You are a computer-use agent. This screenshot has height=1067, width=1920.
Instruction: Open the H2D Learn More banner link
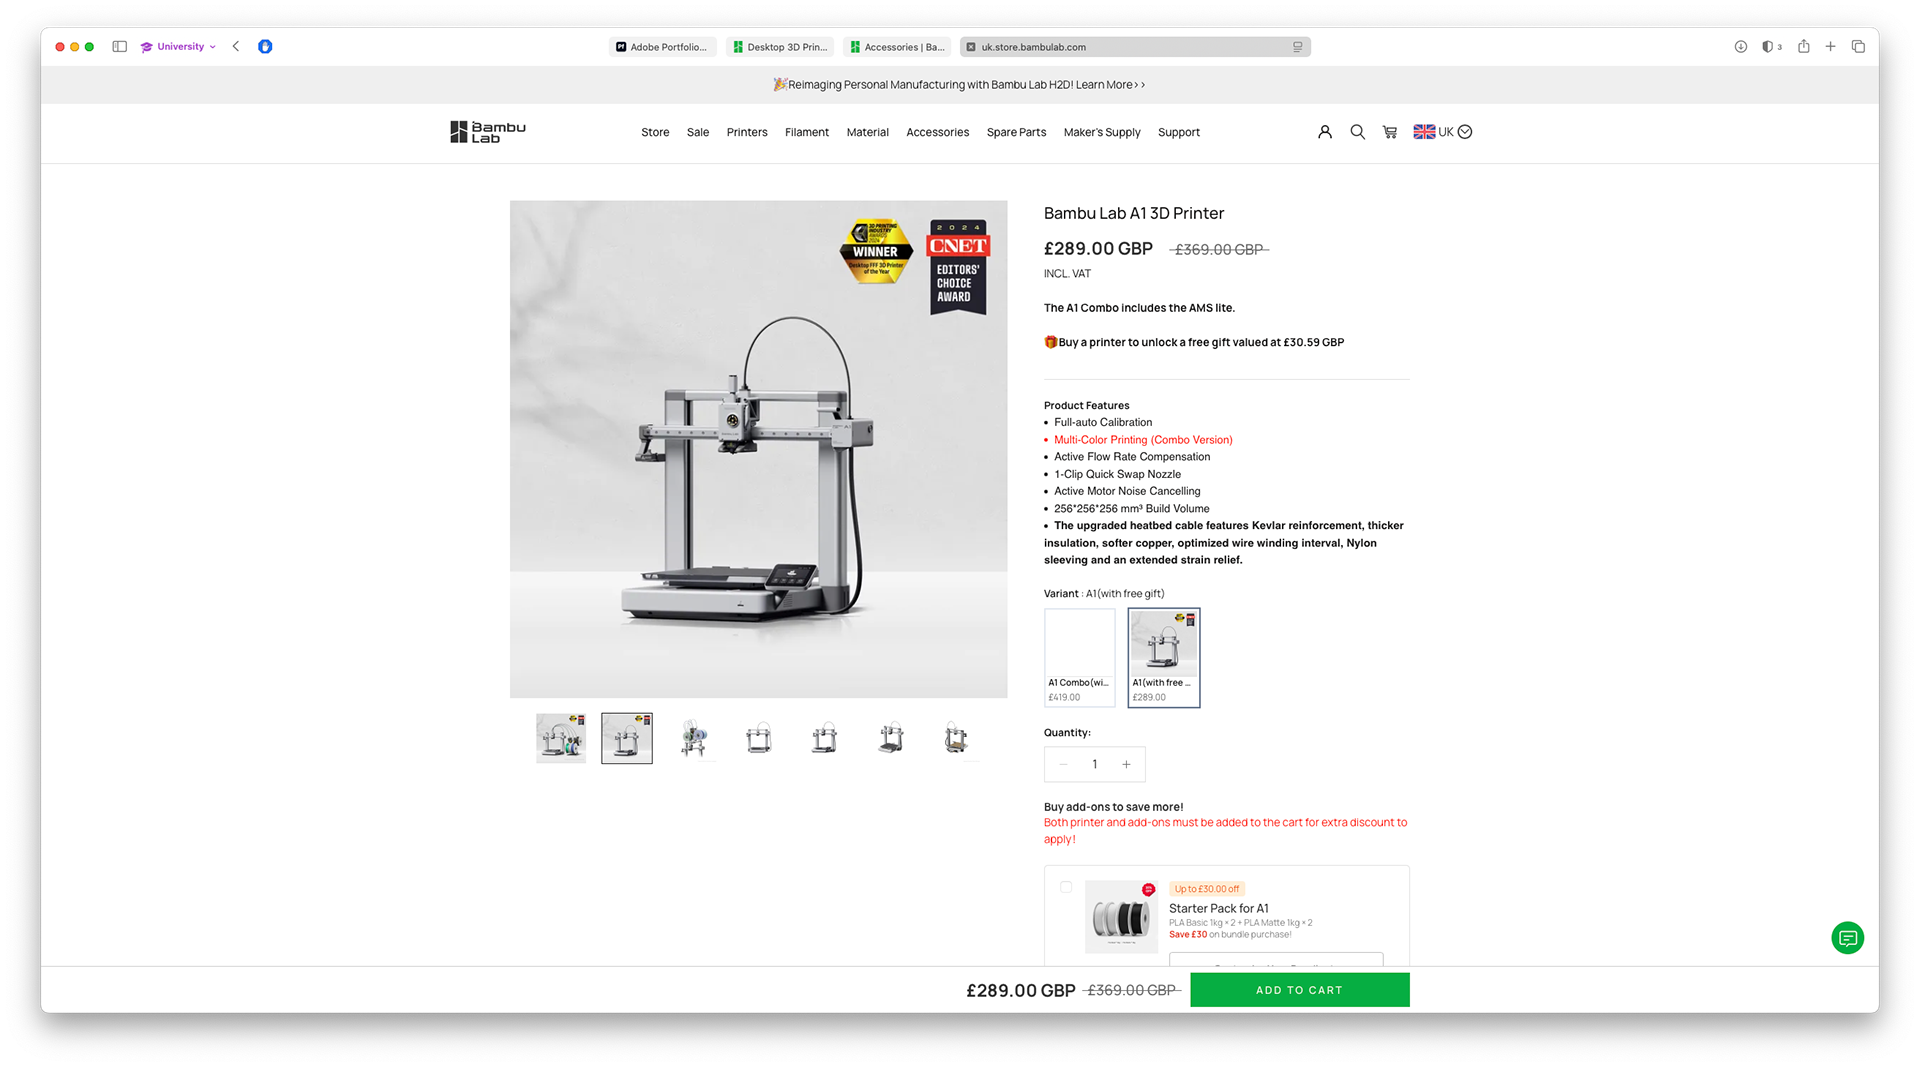click(x=1110, y=85)
